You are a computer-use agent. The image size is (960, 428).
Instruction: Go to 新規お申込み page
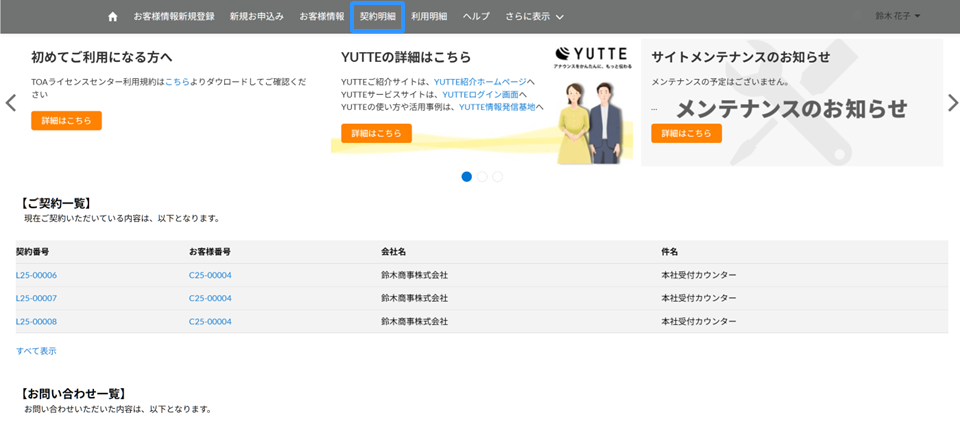tap(257, 17)
